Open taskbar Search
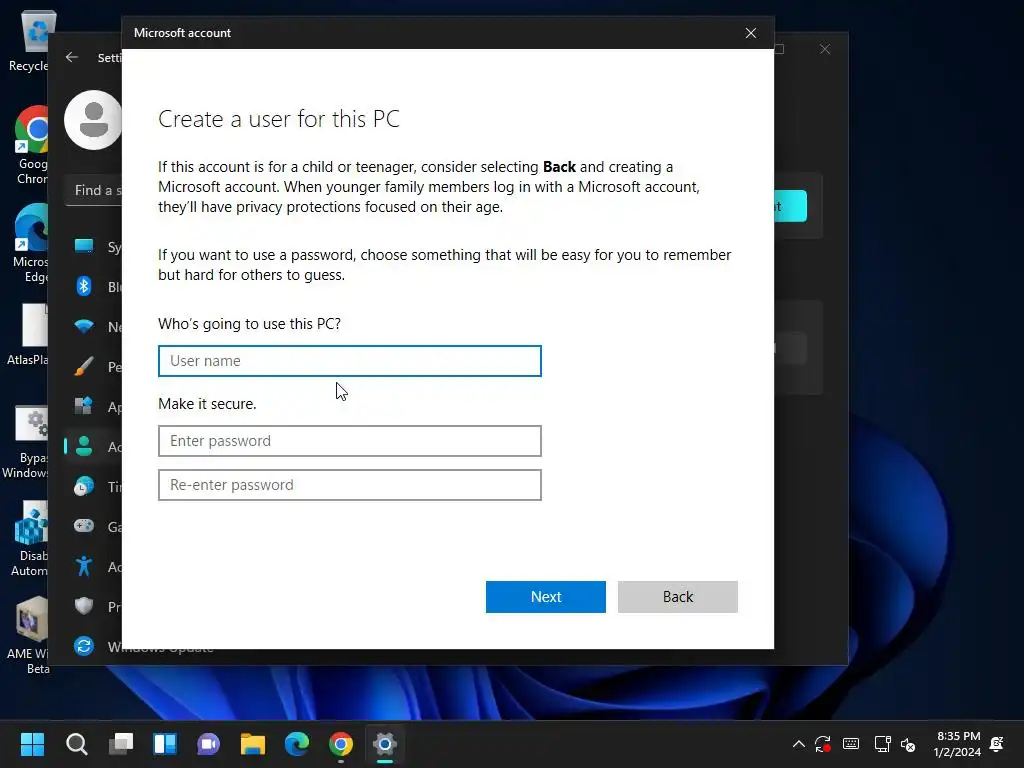 76,744
